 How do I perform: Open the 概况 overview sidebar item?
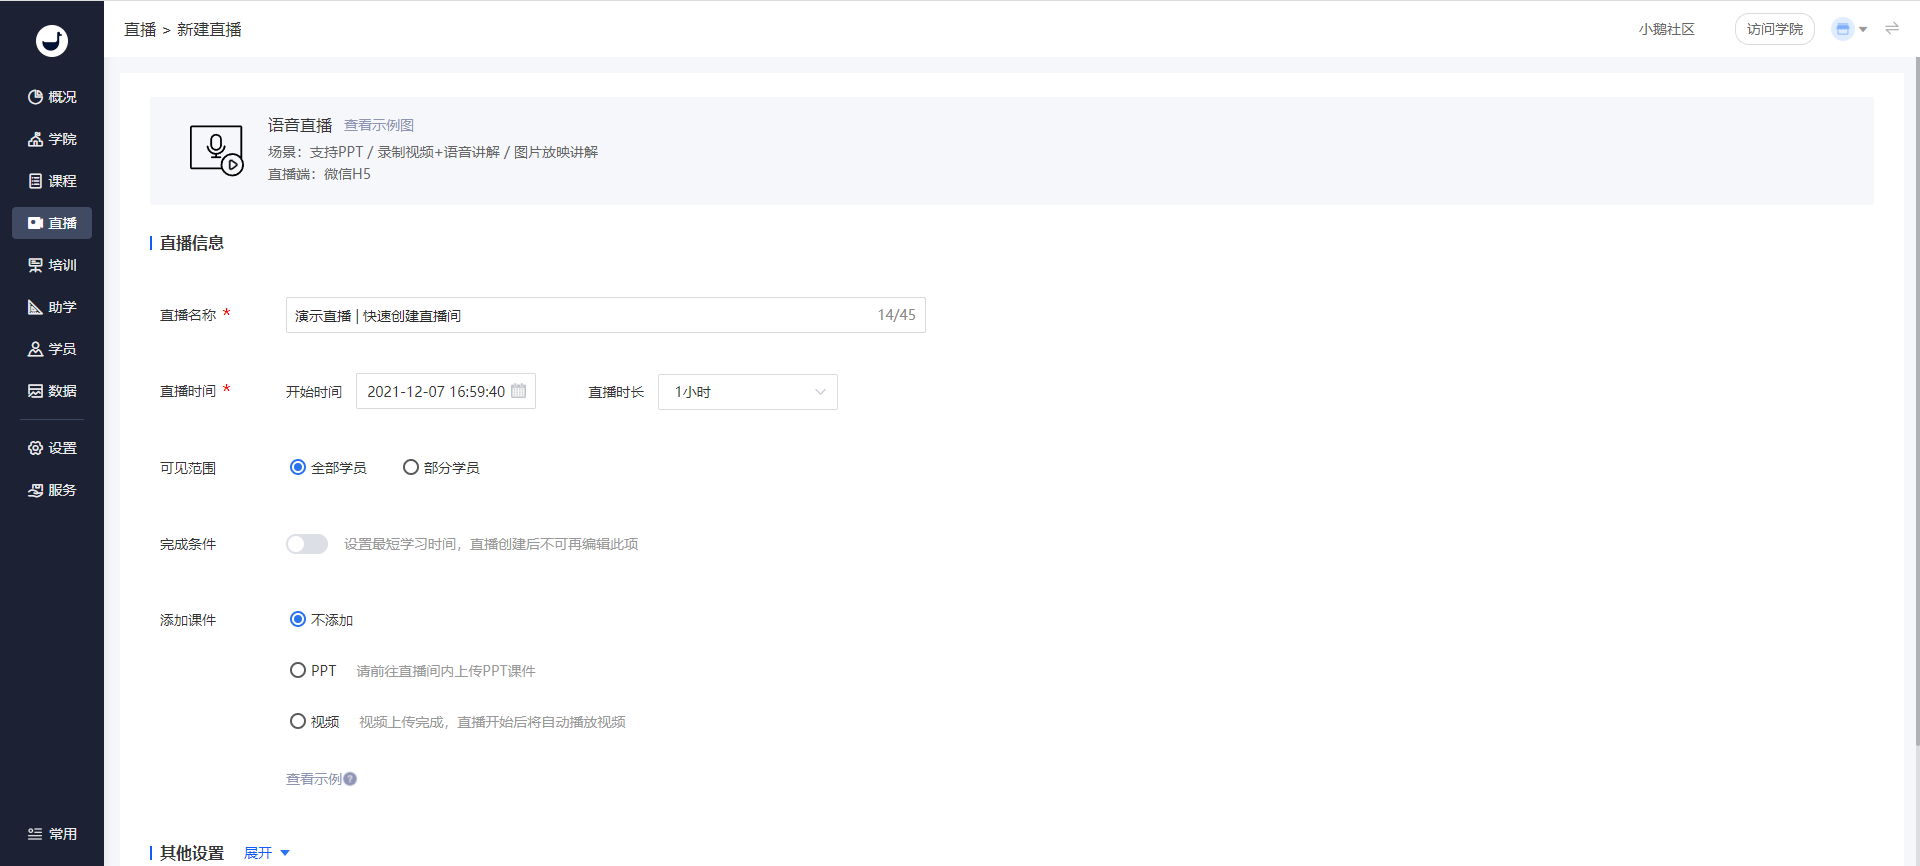point(52,97)
